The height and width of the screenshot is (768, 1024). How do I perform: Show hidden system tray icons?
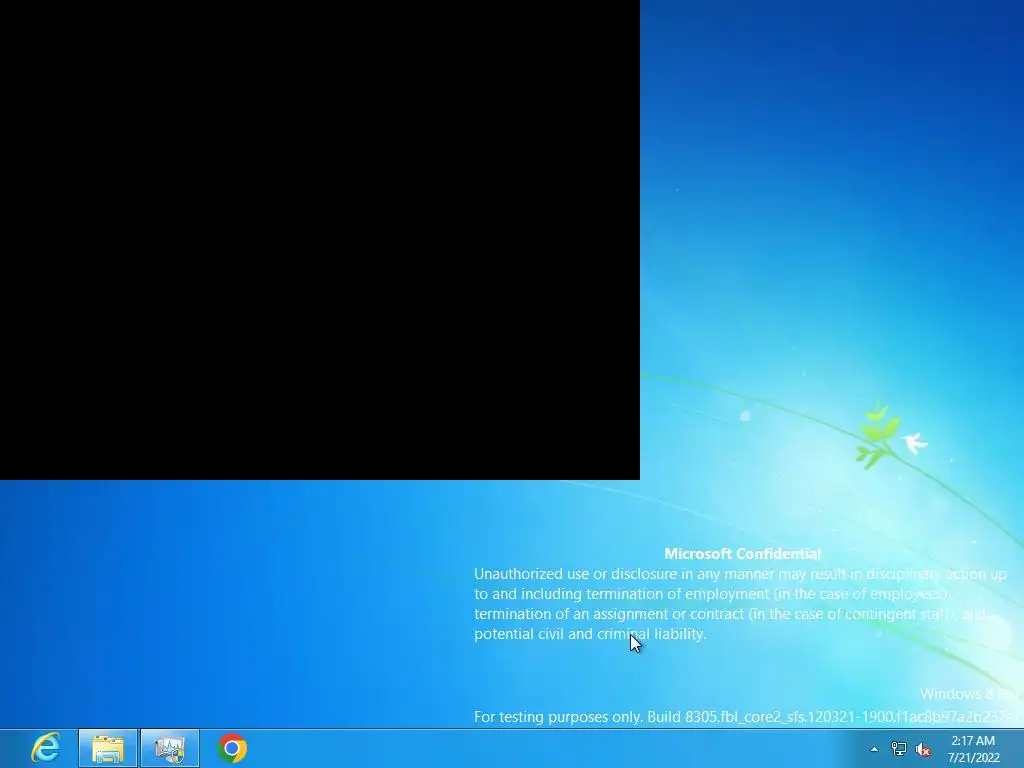pos(874,749)
